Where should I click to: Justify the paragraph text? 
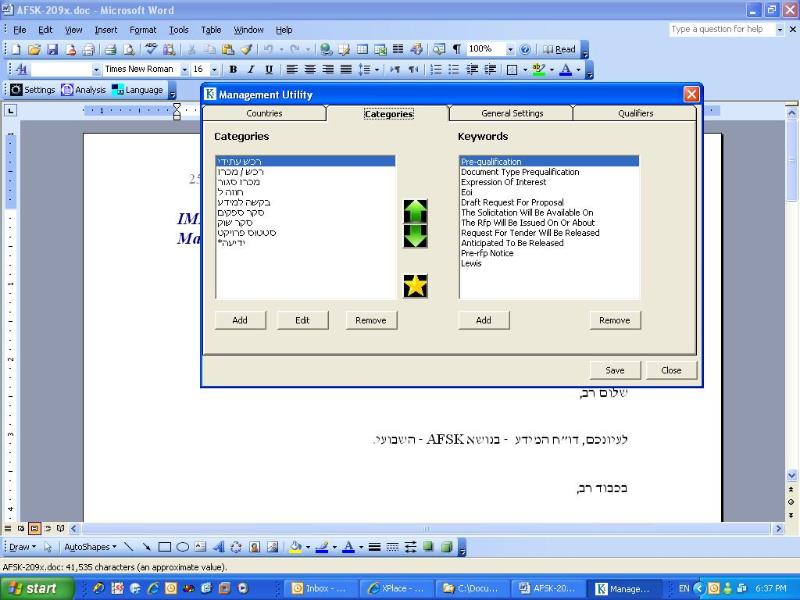point(346,69)
